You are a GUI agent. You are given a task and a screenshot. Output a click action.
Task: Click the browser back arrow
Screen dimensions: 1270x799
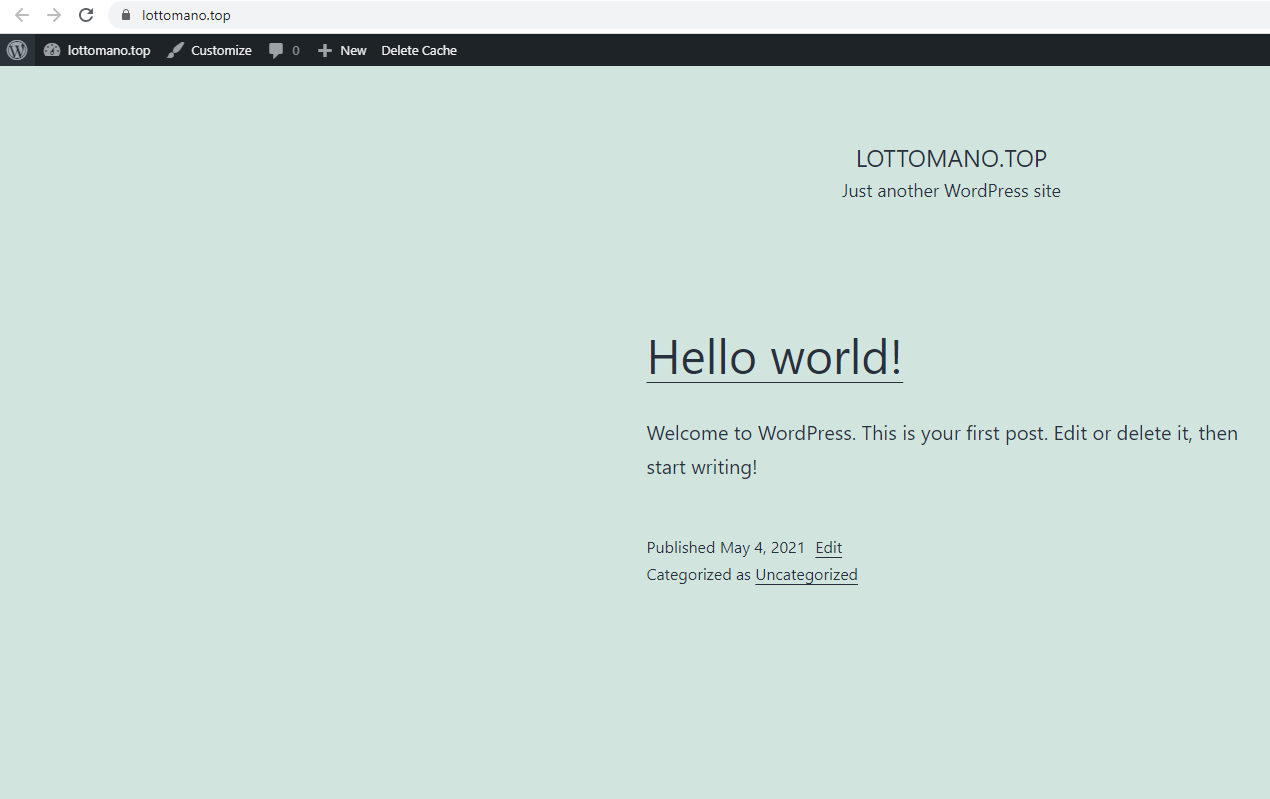(x=22, y=15)
